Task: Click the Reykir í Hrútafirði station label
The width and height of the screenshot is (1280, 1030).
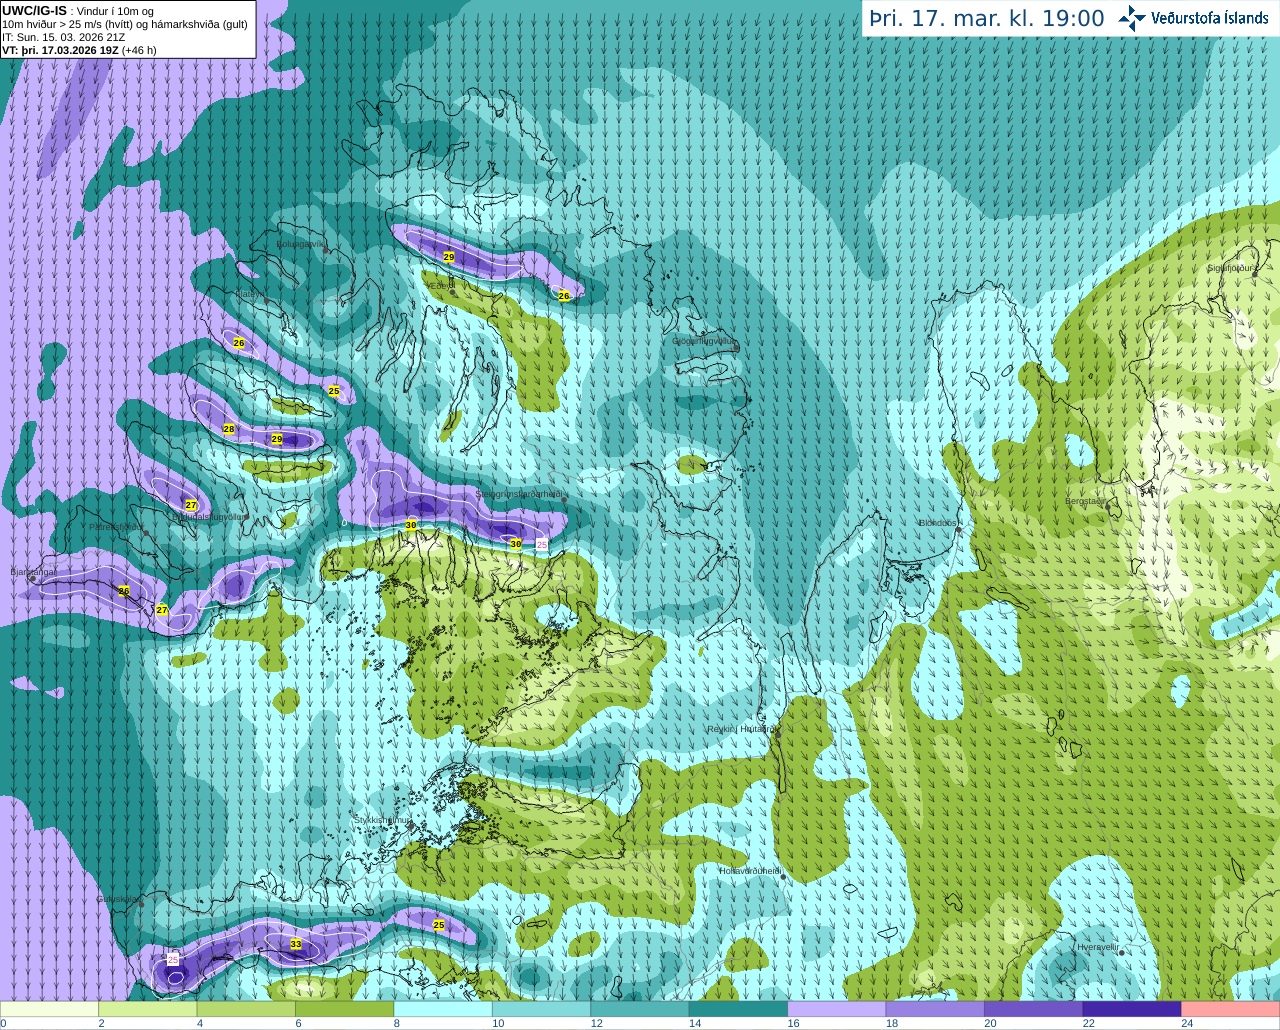Action: coord(741,729)
